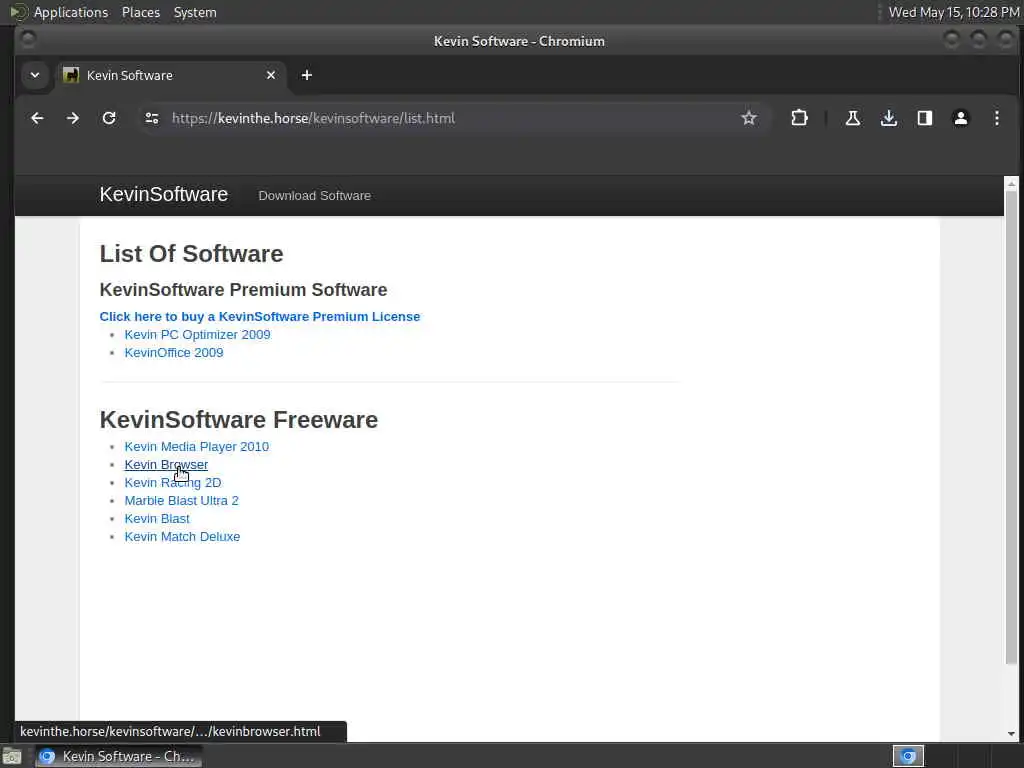Open Chrome Labs flask icon
Image resolution: width=1024 pixels, height=768 pixels.
(x=853, y=118)
